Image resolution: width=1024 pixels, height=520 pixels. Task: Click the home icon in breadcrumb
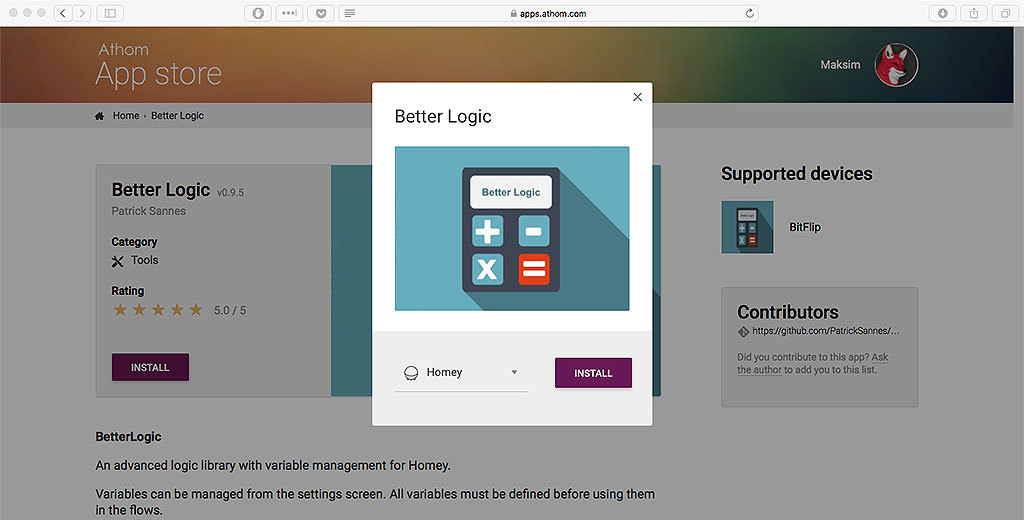99,116
